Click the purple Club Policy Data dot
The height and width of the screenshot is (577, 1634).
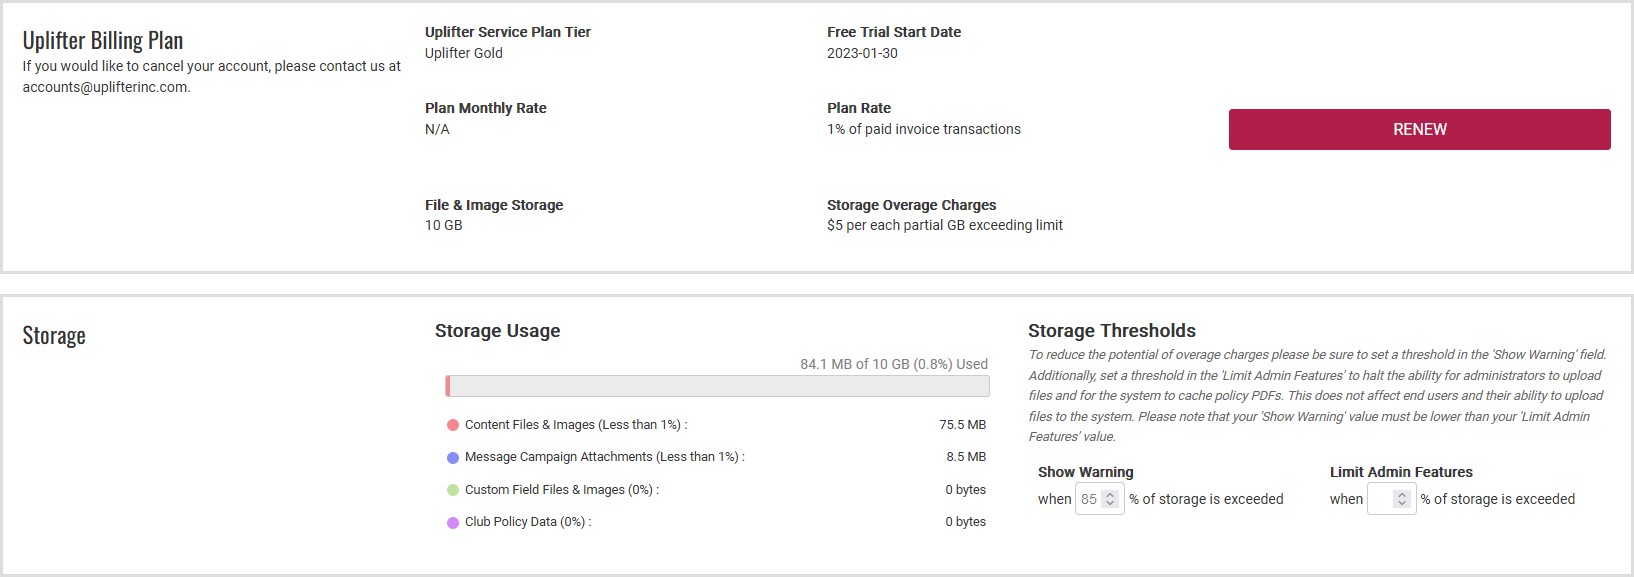pyautogui.click(x=453, y=522)
